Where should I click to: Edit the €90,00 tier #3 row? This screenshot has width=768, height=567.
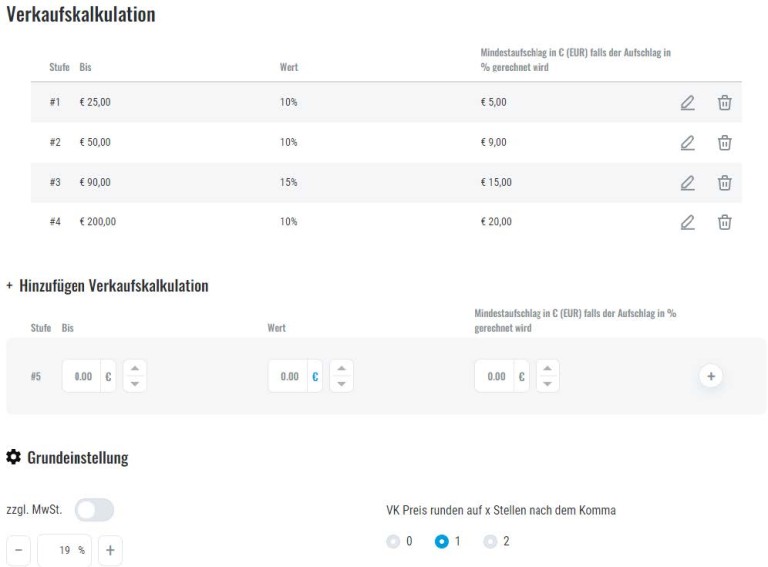[687, 182]
